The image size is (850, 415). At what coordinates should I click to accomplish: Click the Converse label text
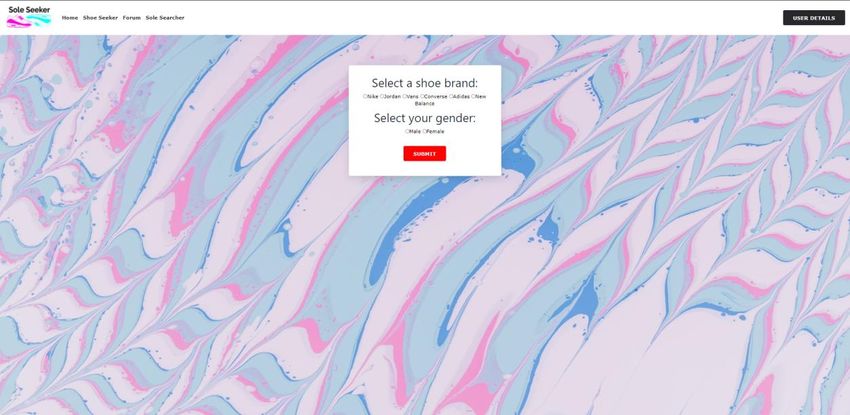coord(436,96)
